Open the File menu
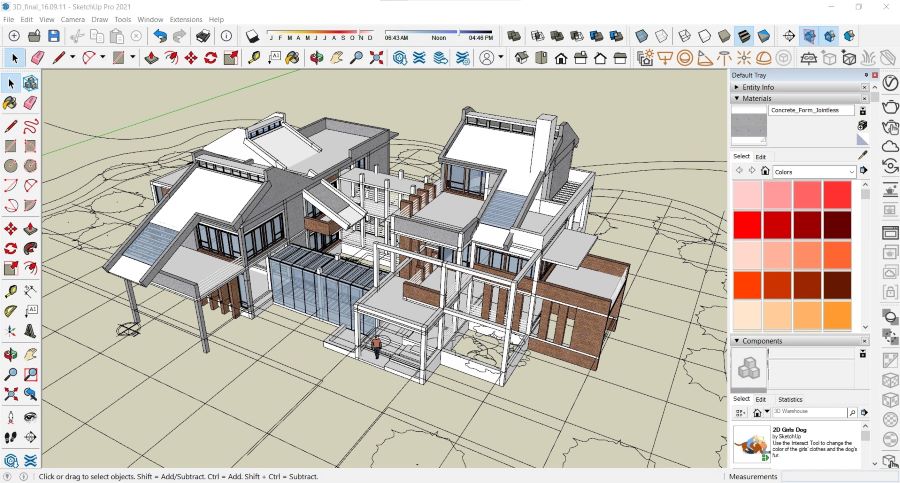Screen dimensions: 900x483 click(9, 20)
